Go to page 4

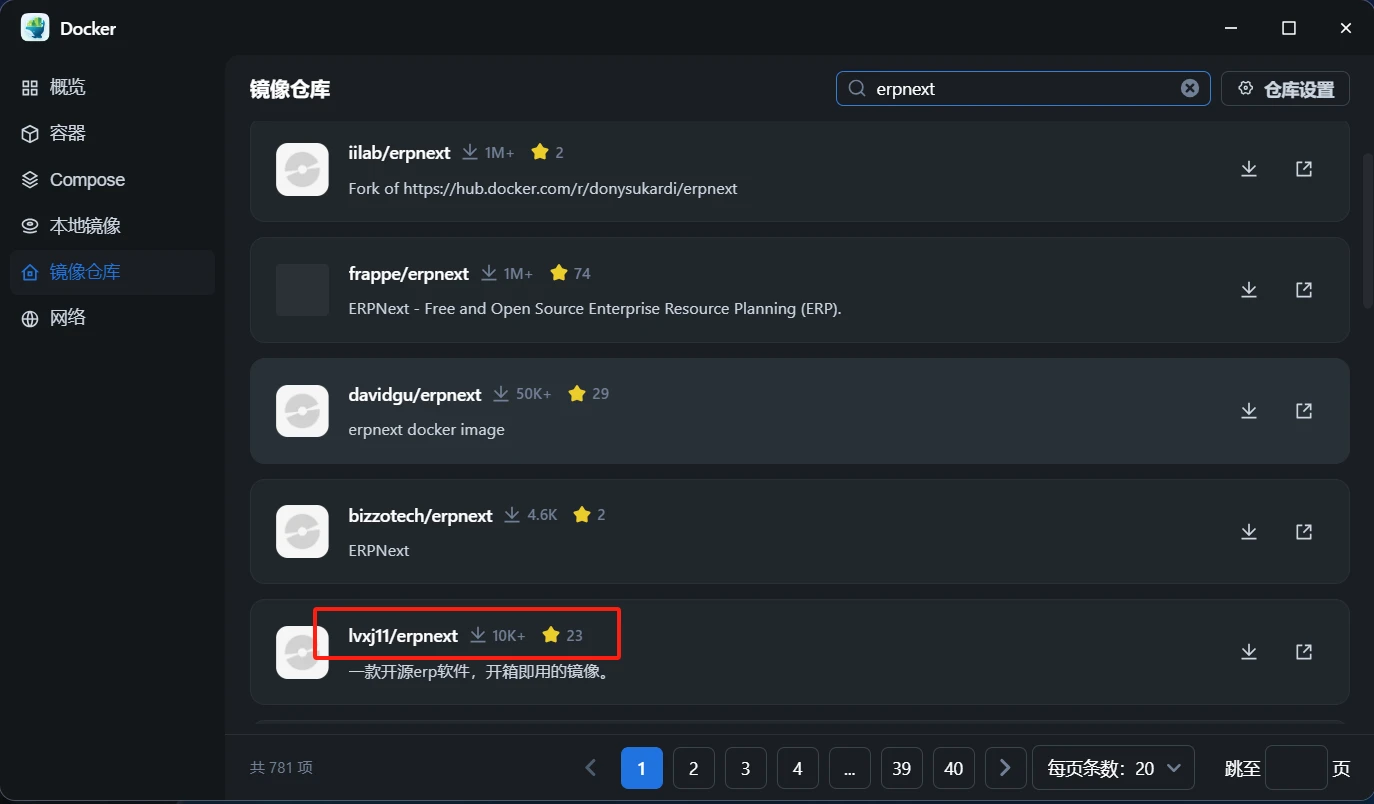[x=798, y=768]
